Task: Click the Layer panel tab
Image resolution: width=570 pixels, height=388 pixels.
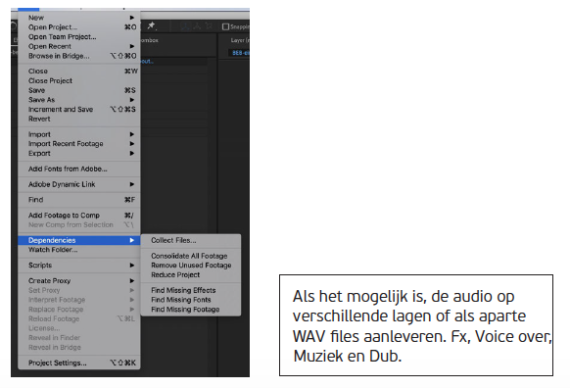Action: pos(239,40)
